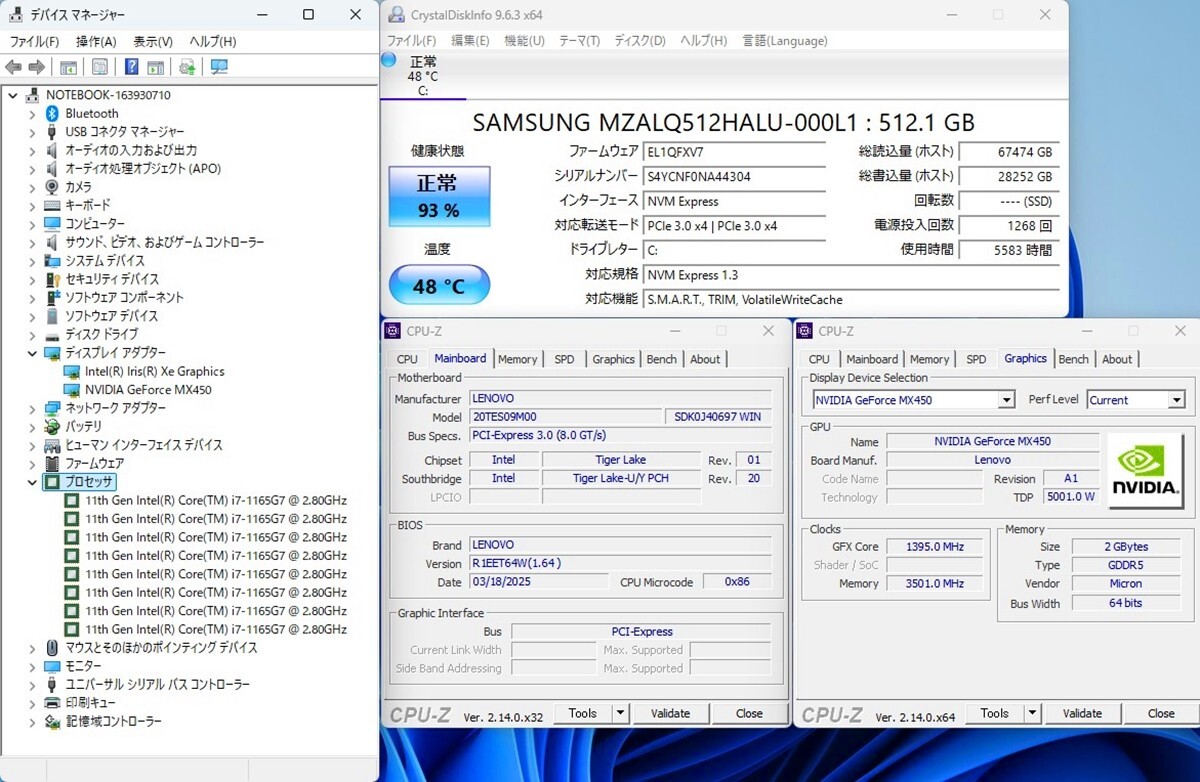The height and width of the screenshot is (782, 1200).
Task: Click the network adapter (ネットワーク アダプター) icon
Action: point(53,408)
